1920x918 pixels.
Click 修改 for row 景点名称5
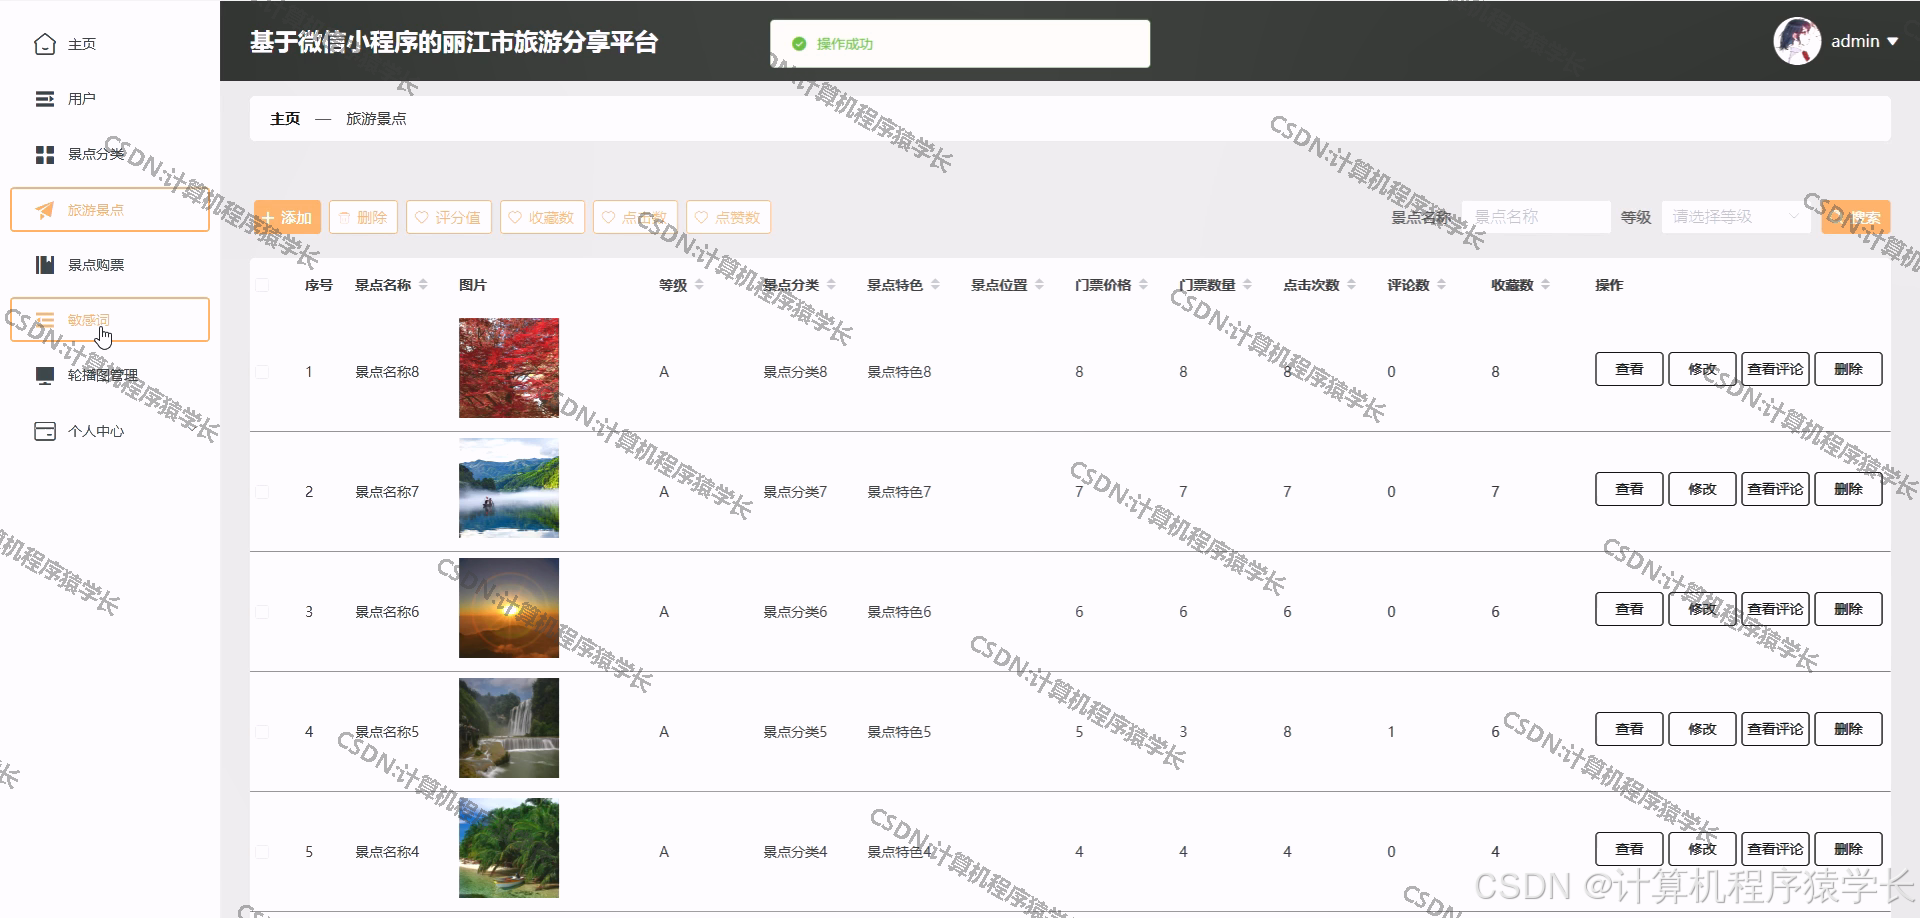click(1702, 729)
